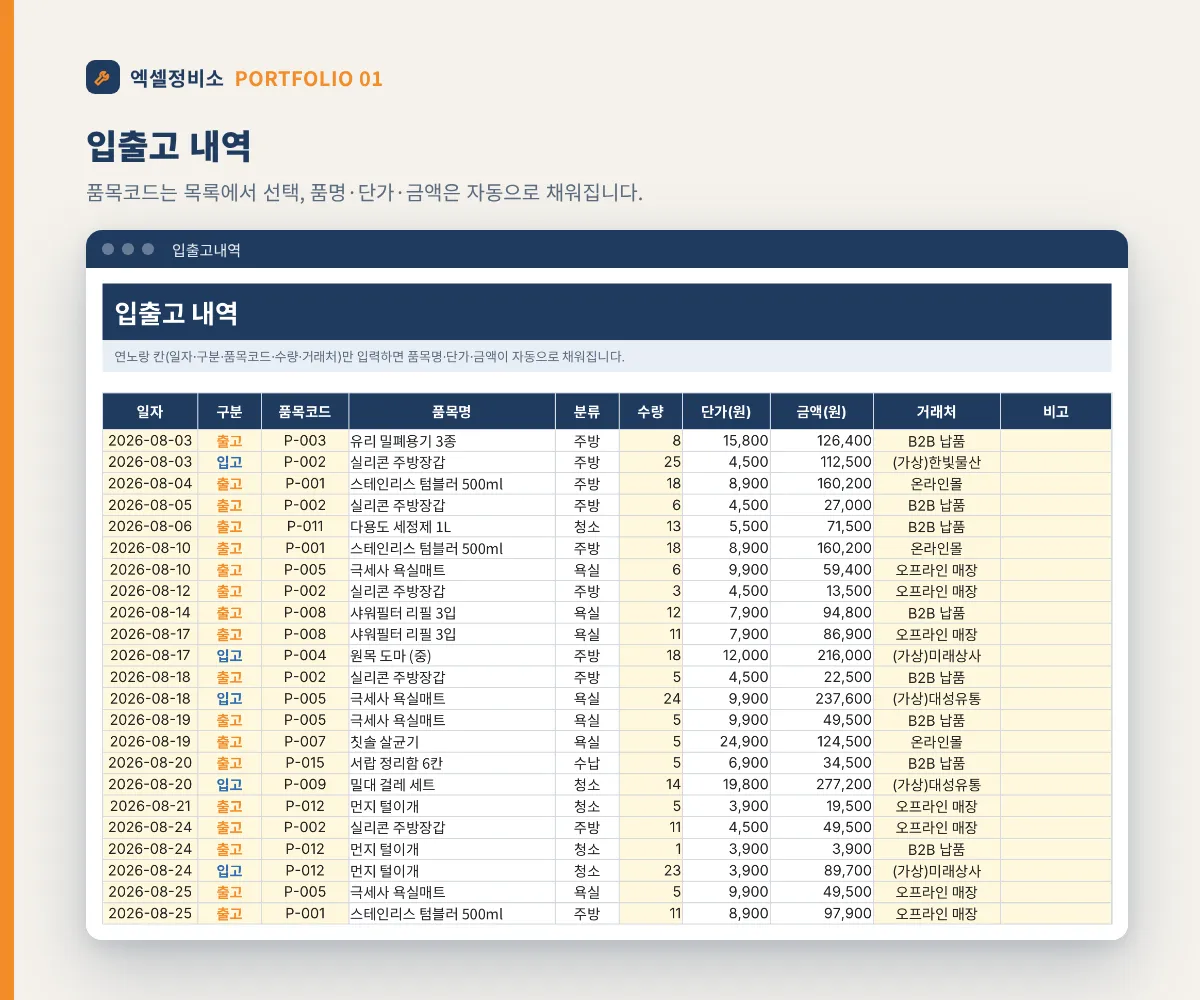The height and width of the screenshot is (1000, 1200).
Task: Select the amount cell 216,000
Action: (822, 655)
